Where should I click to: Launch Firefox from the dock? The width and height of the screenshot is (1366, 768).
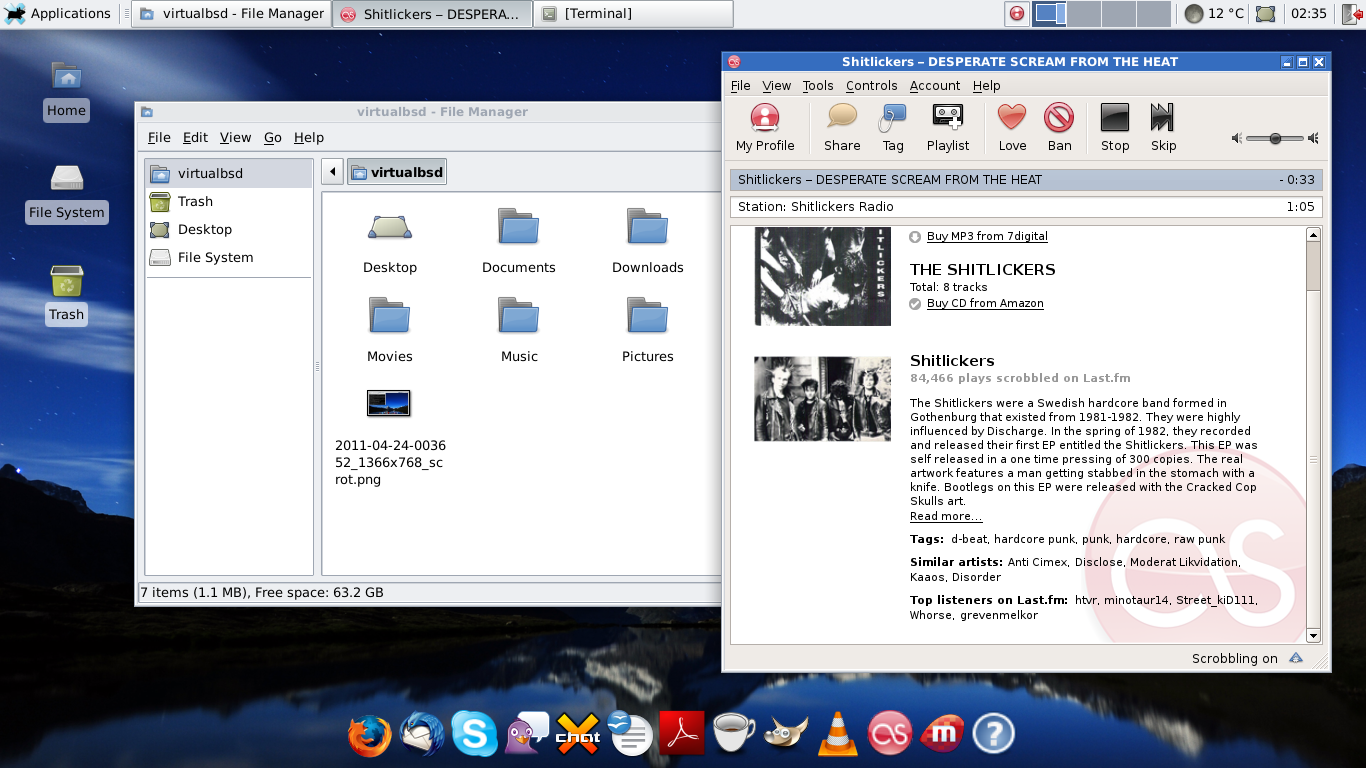coord(371,735)
